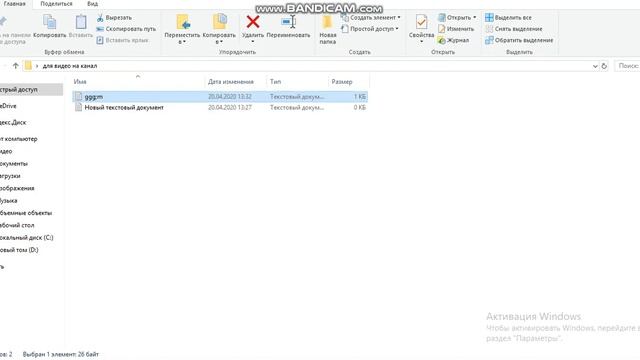Open OneDrive in the navigation pane

click(x=8, y=106)
